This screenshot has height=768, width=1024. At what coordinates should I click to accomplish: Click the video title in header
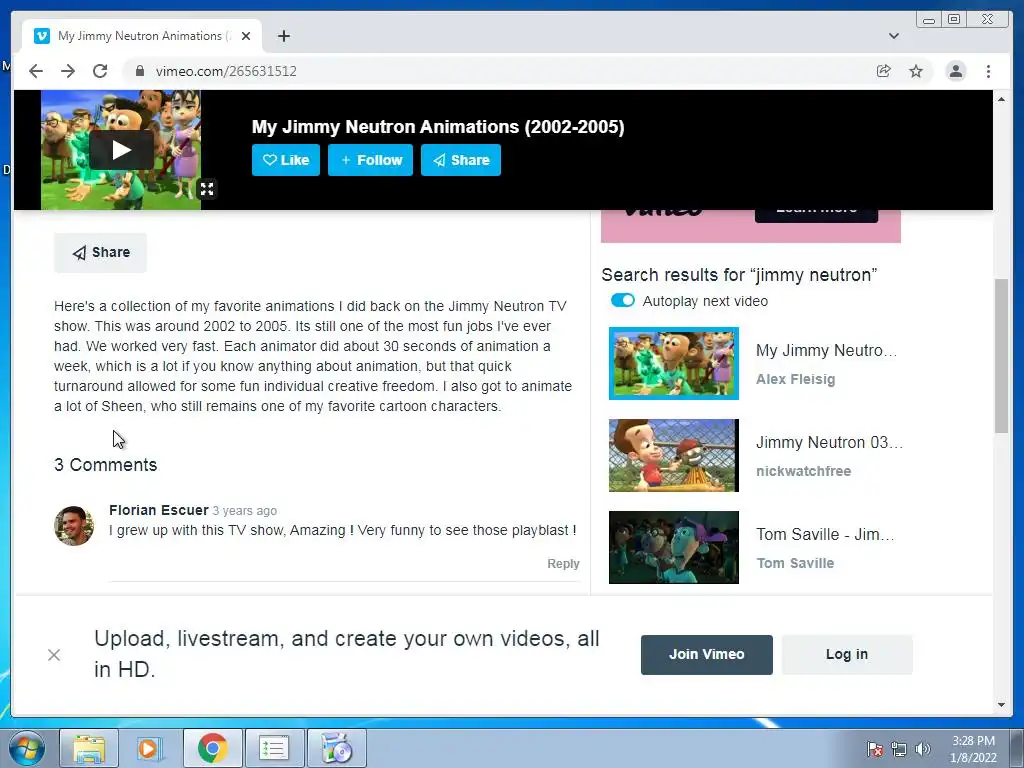tap(438, 127)
